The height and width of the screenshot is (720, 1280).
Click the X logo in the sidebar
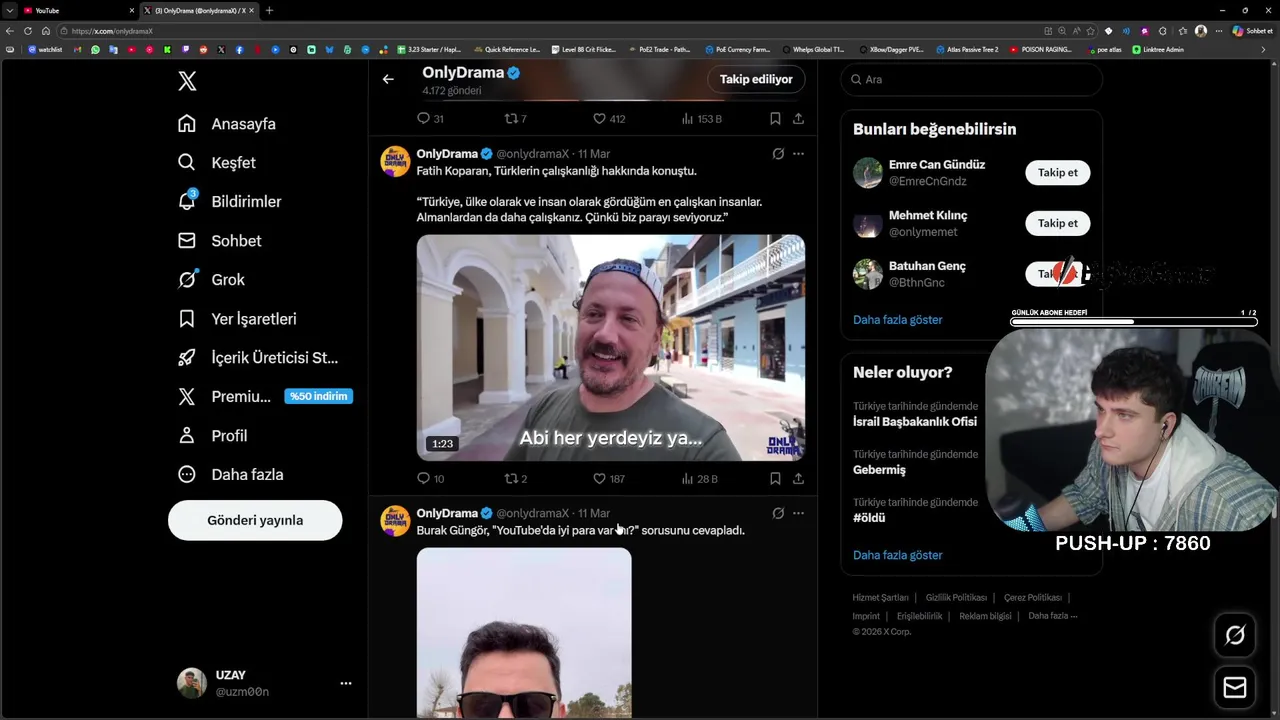[x=187, y=82]
